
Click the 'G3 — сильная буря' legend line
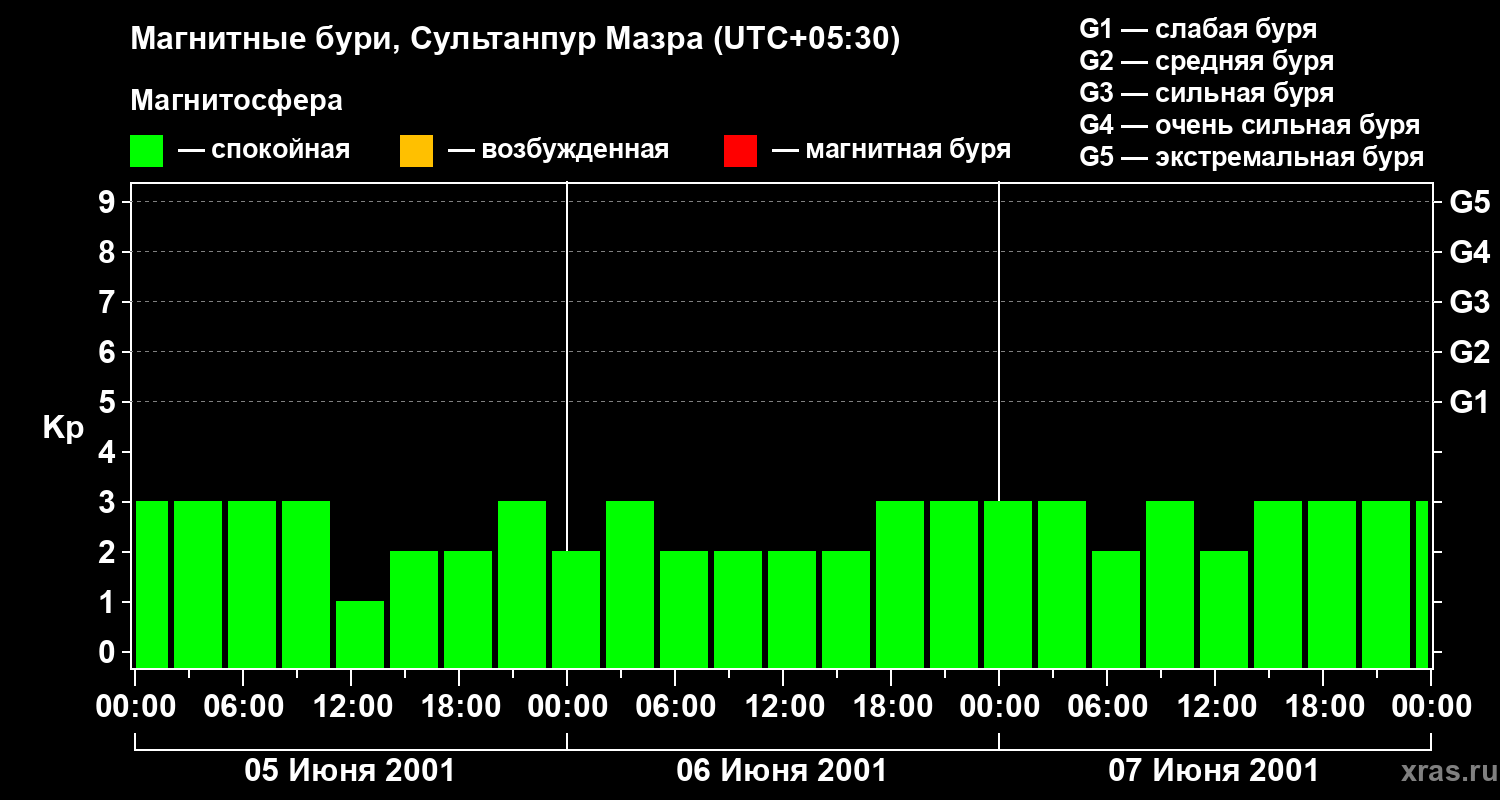(x=1206, y=93)
